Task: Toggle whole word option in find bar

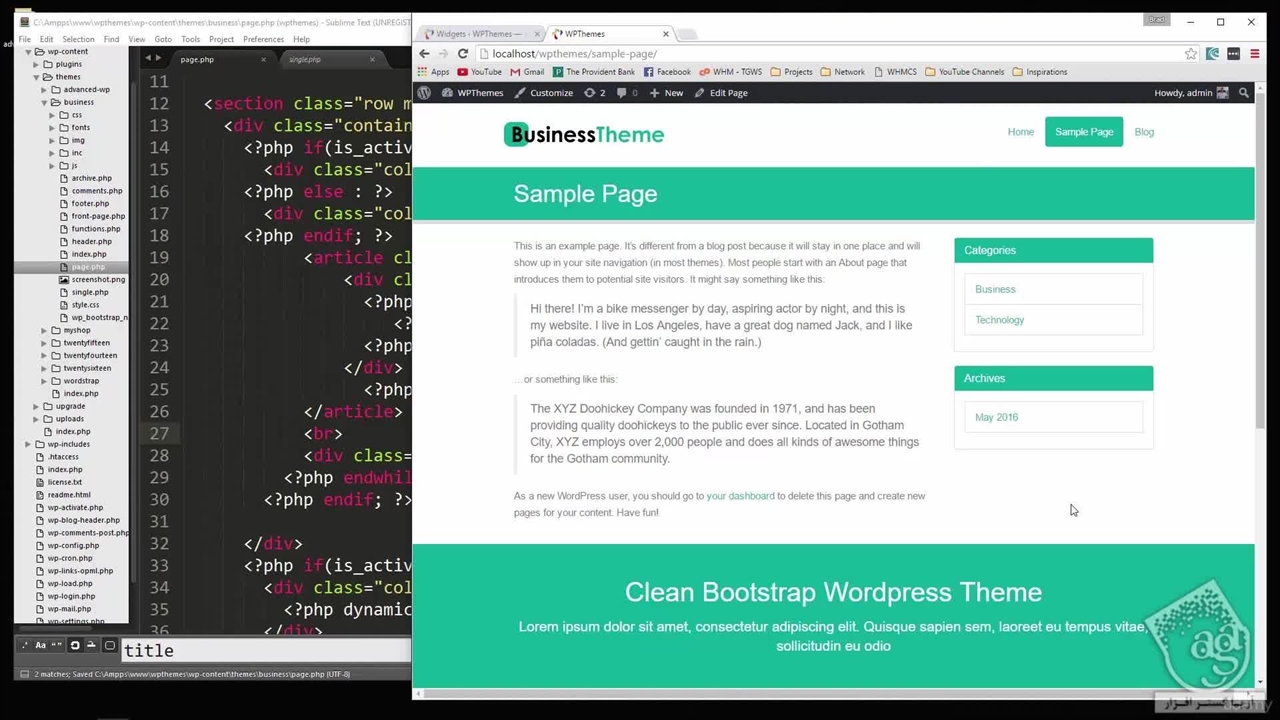Action: pyautogui.click(x=57, y=646)
